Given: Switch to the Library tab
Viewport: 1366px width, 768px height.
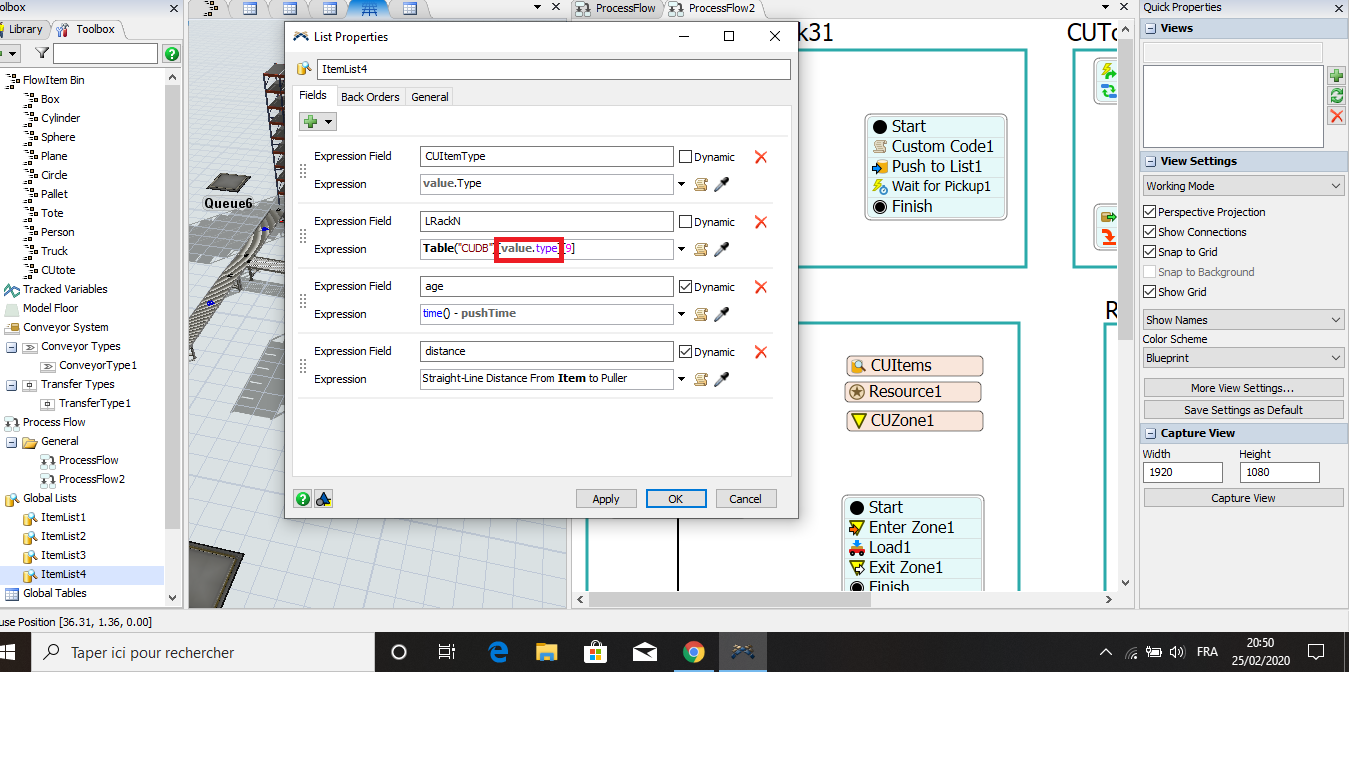Looking at the screenshot, I should (26, 29).
